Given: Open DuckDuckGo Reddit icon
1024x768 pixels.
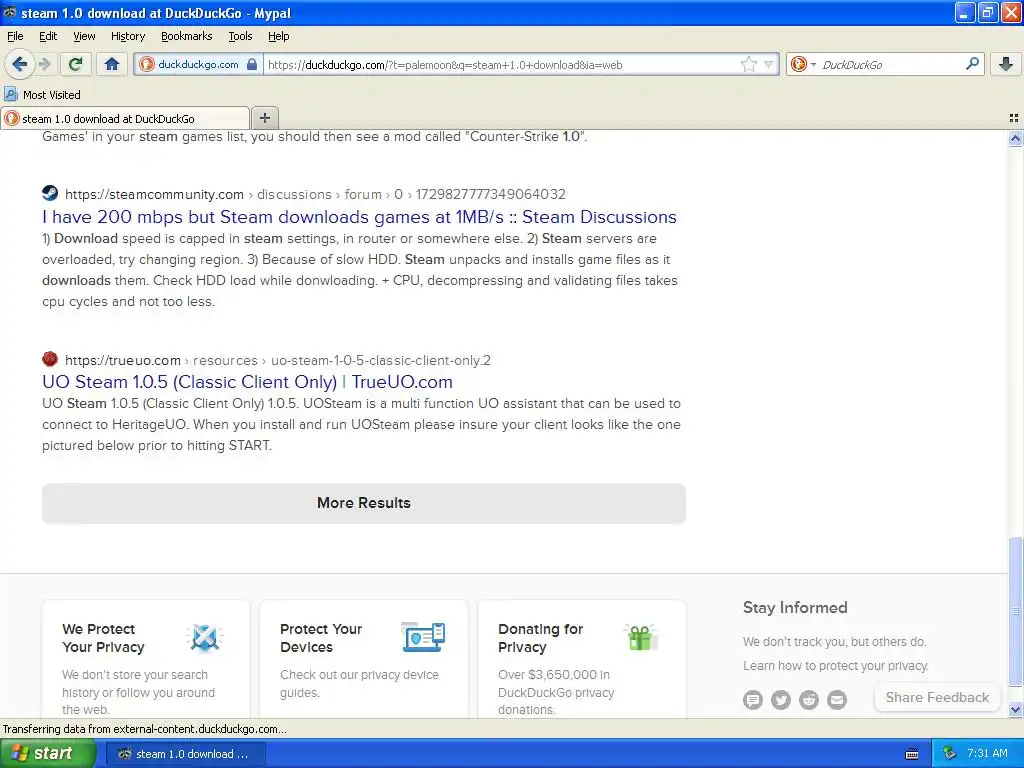Looking at the screenshot, I should point(808,700).
